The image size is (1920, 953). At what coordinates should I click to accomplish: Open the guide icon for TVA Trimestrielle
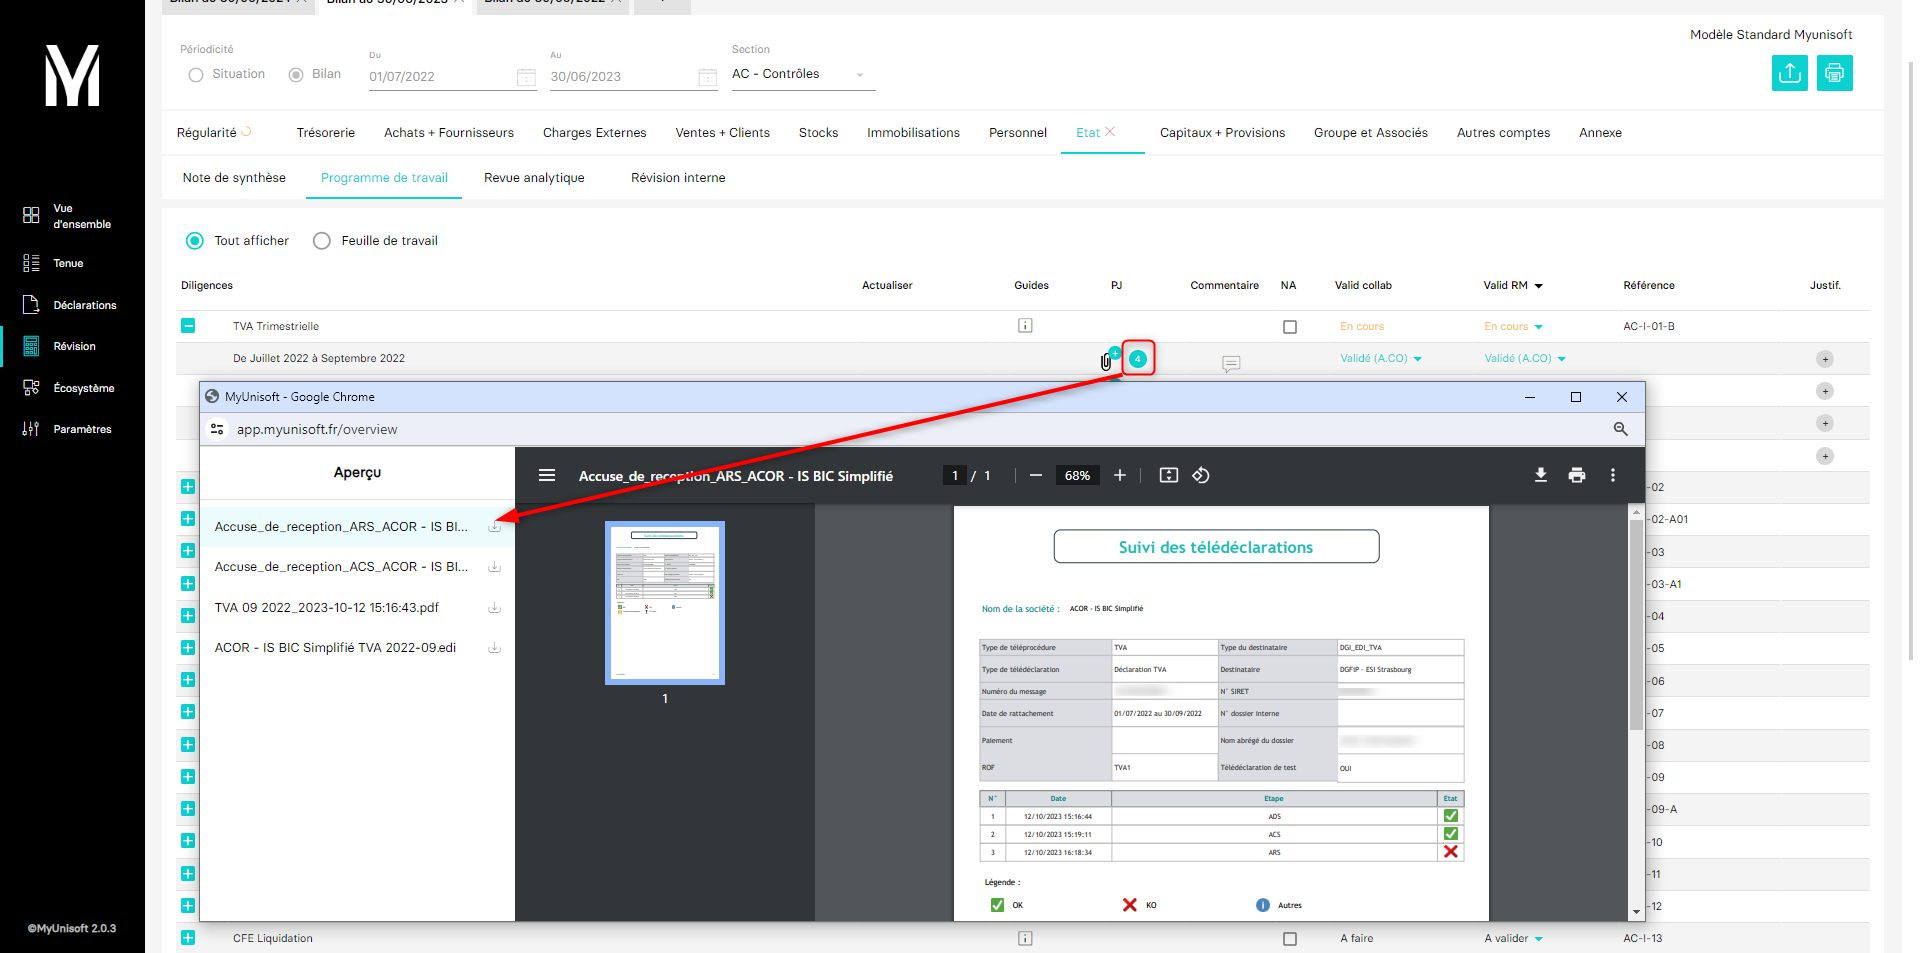coord(1025,326)
